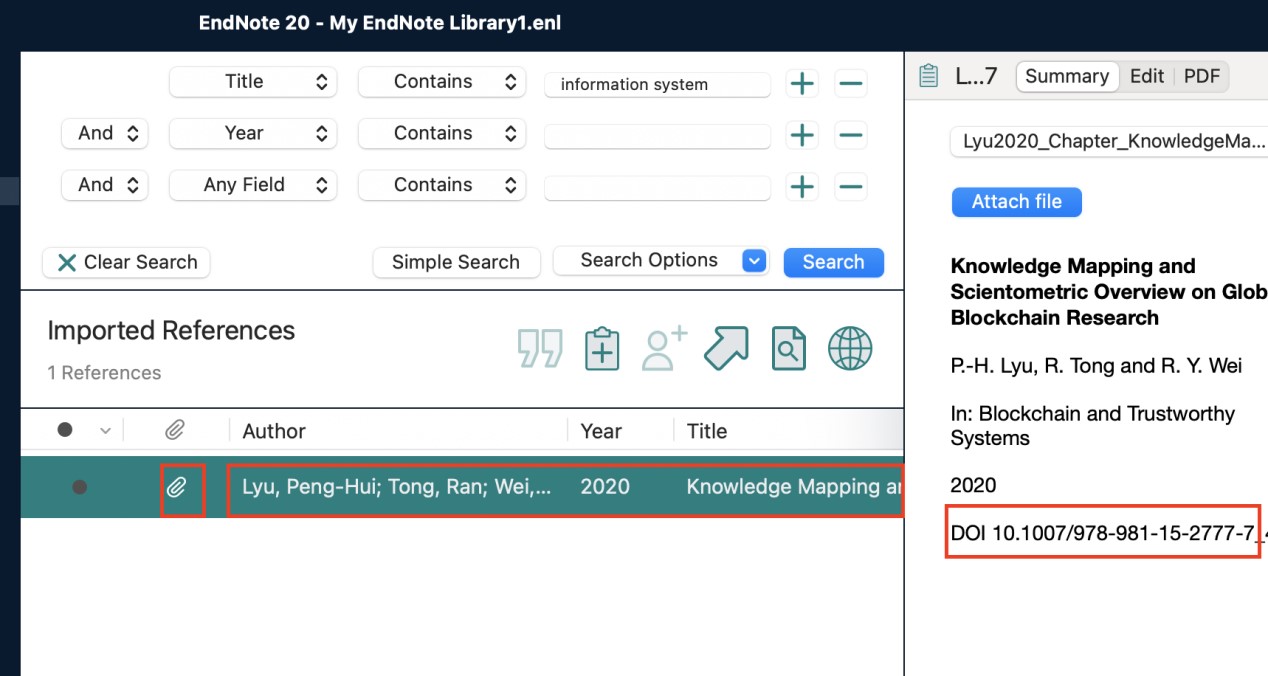Screen dimensions: 1268x676
Task: Remove the Any Field search row
Action: click(x=850, y=186)
